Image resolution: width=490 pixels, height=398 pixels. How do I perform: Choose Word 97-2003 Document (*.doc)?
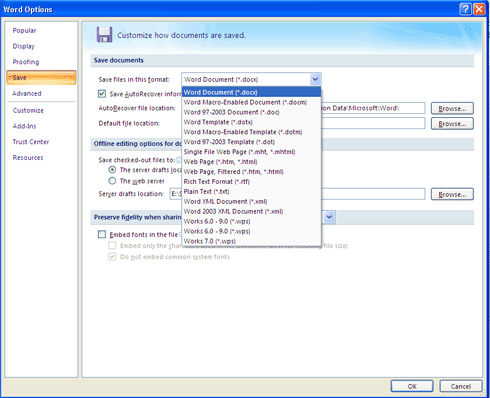pyautogui.click(x=252, y=112)
